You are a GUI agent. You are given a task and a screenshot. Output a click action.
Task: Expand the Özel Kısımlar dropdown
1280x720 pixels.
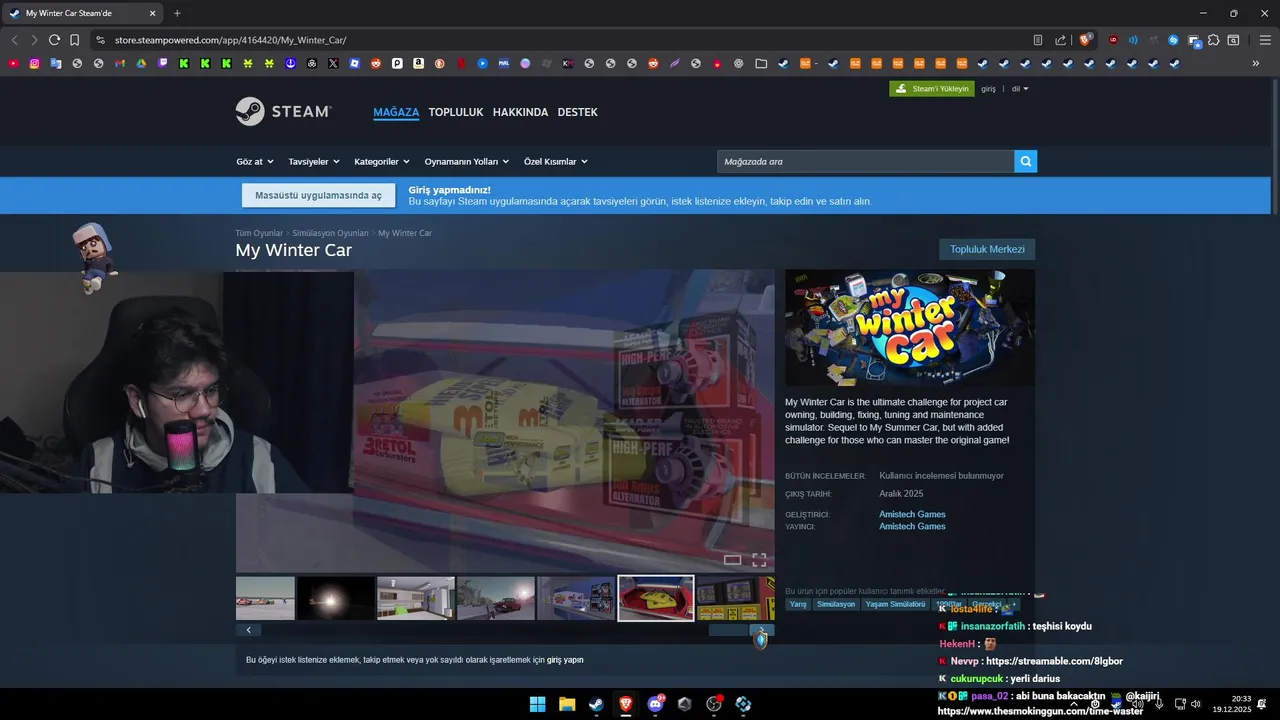pyautogui.click(x=556, y=161)
